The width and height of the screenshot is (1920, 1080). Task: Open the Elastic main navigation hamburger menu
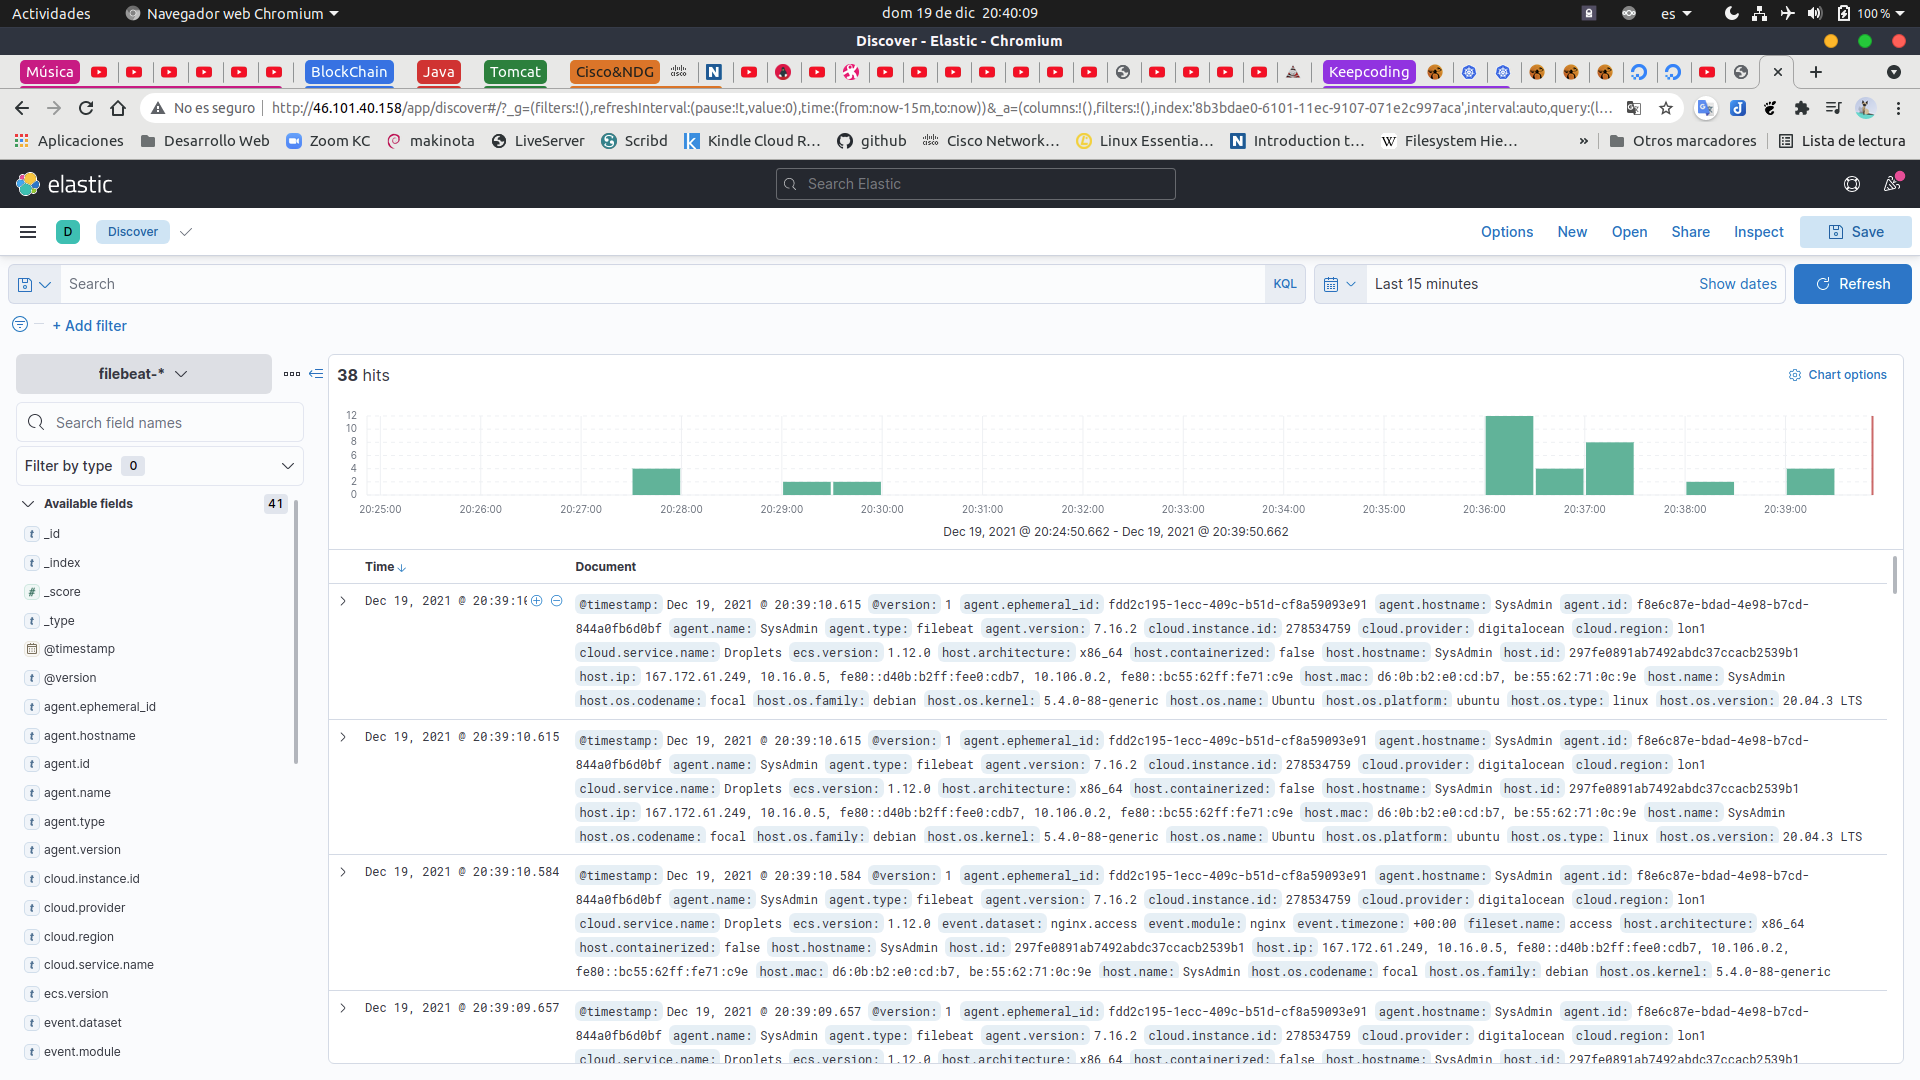(x=27, y=232)
